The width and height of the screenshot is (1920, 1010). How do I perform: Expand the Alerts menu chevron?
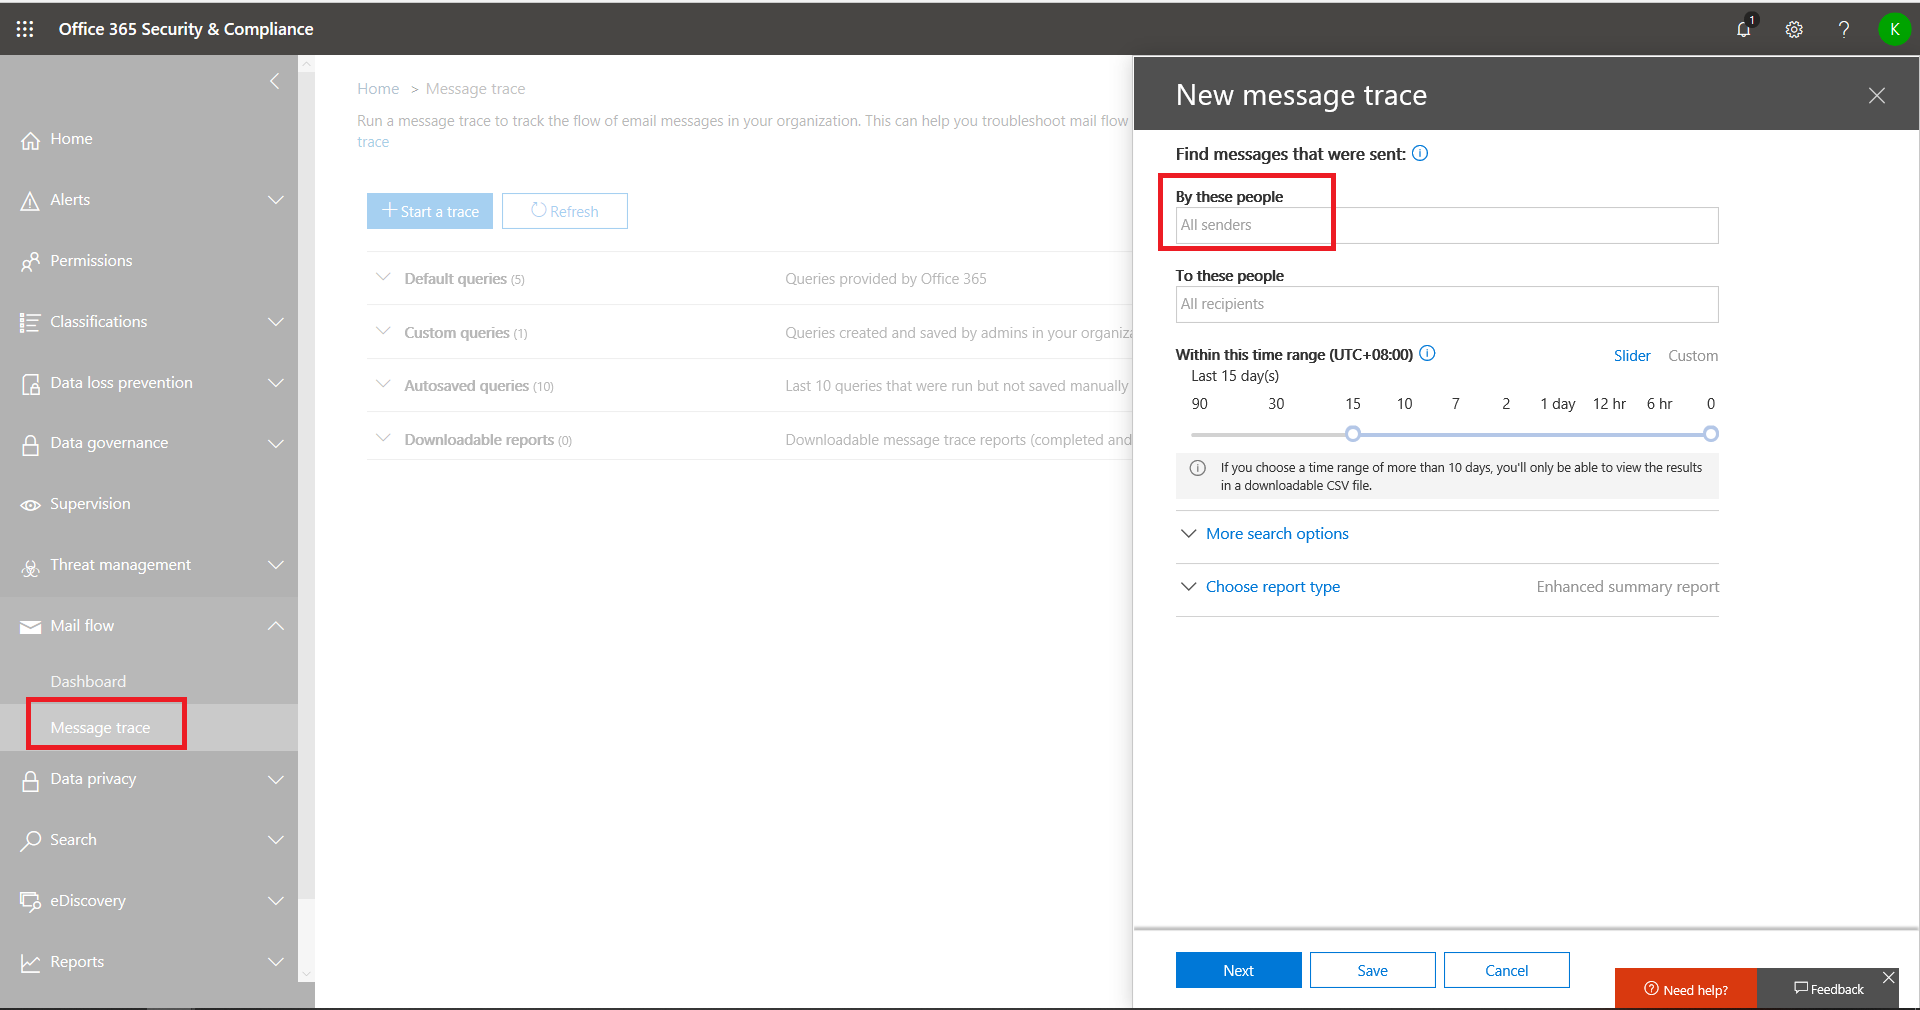click(x=276, y=200)
